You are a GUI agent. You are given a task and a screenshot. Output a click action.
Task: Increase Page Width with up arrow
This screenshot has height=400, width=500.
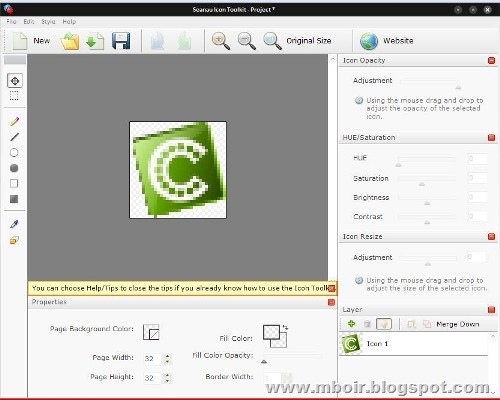coord(167,356)
